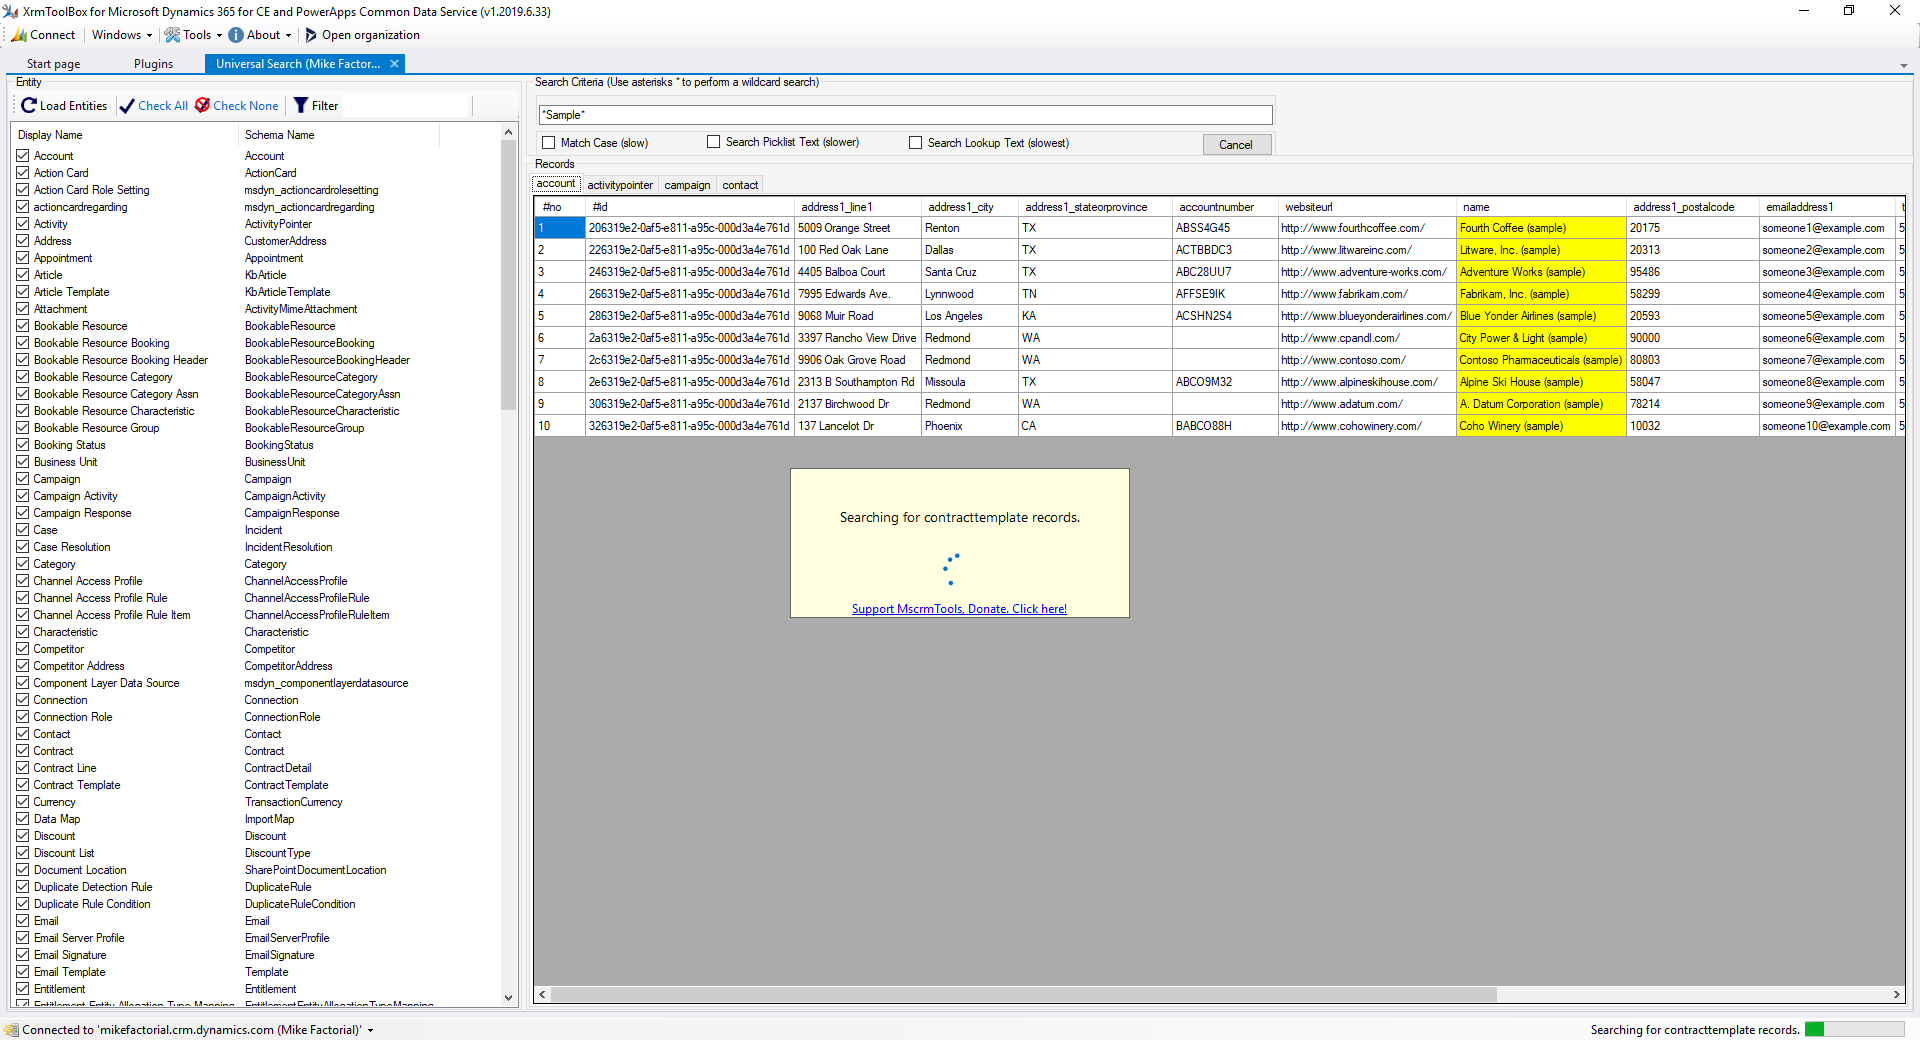Select row header number 1
The image size is (1920, 1040).
click(x=560, y=228)
